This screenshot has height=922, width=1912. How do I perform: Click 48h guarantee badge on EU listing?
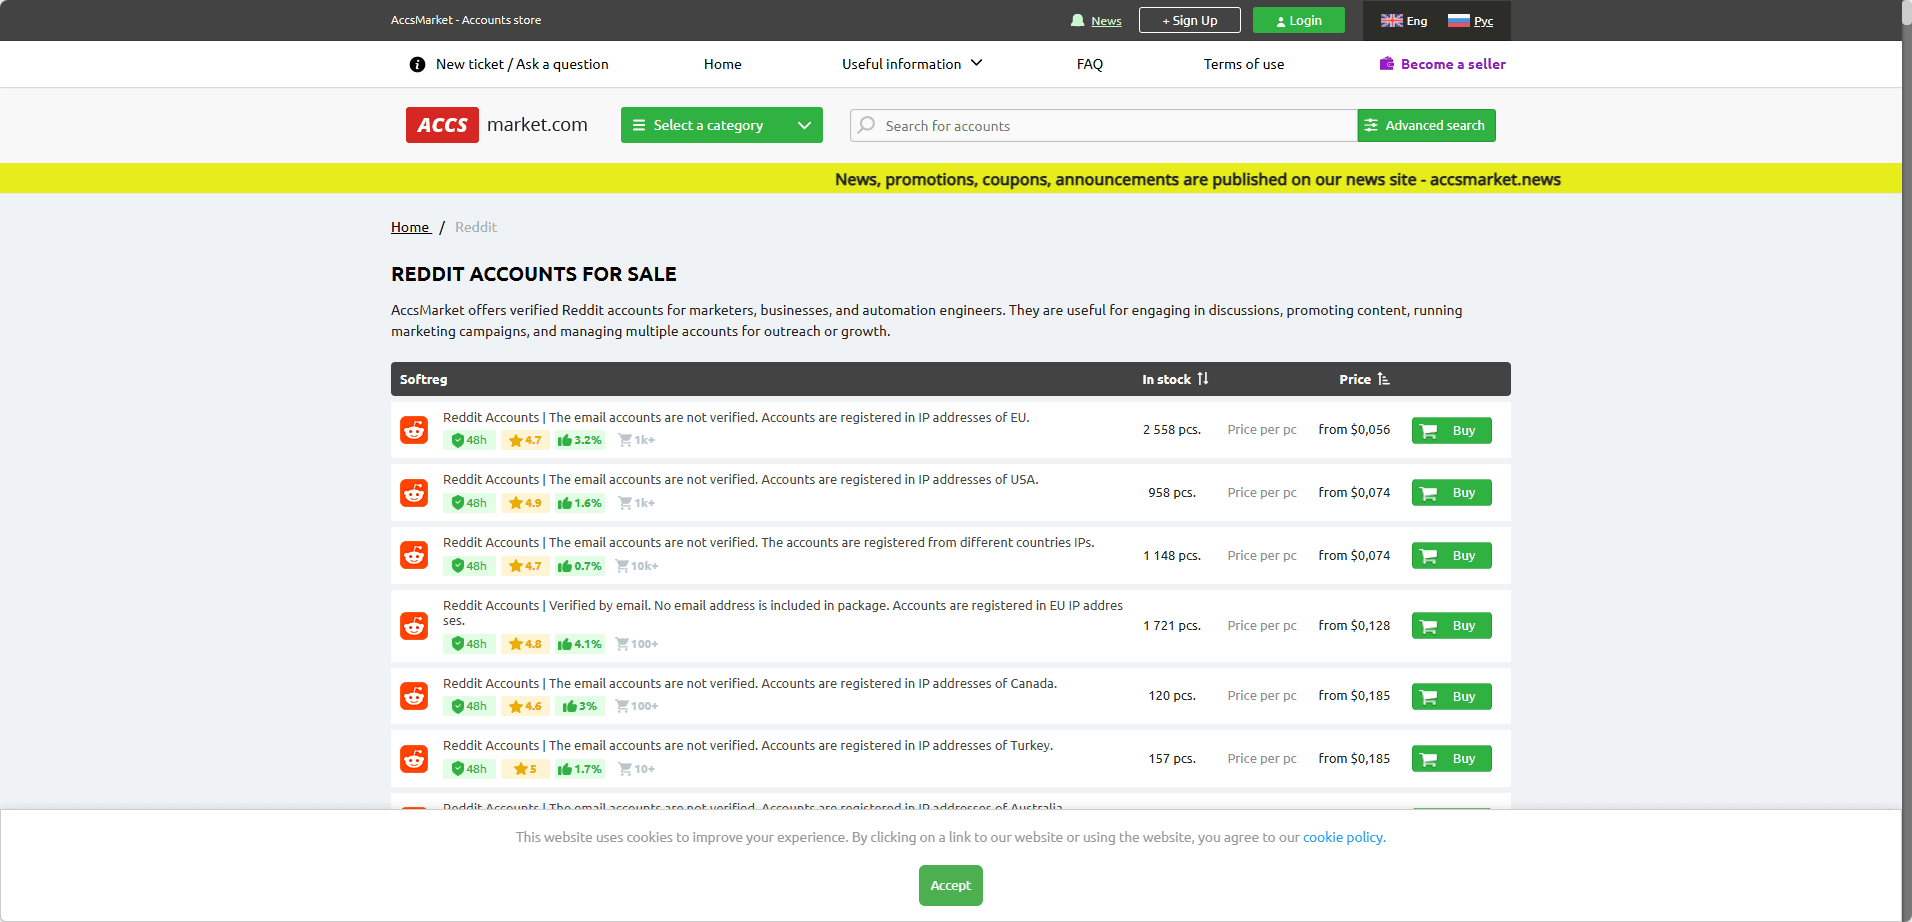pos(469,440)
